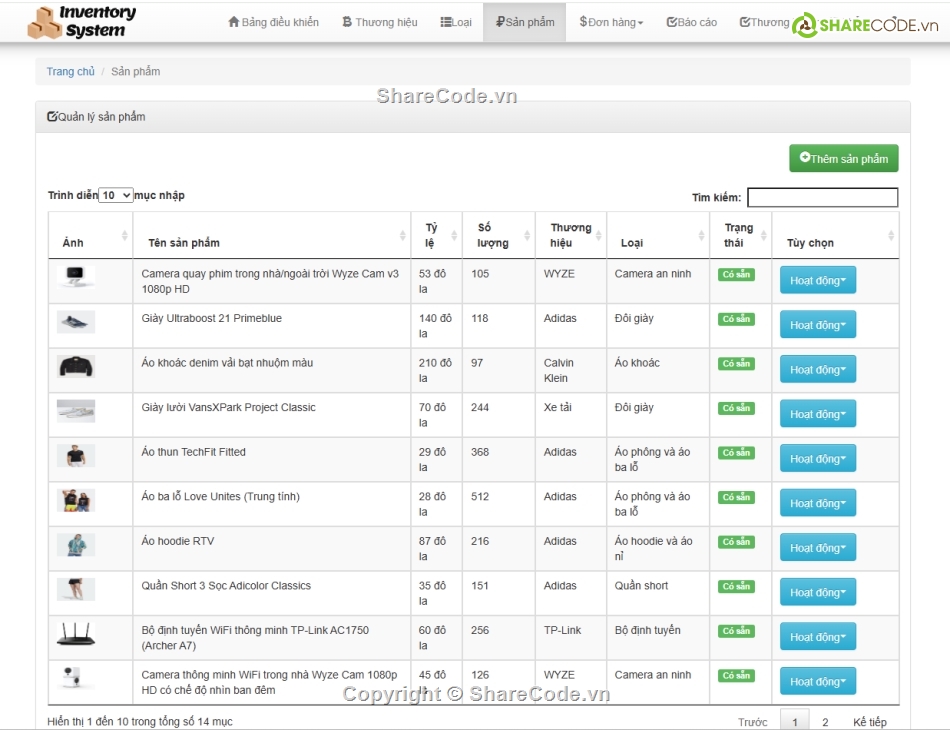Follow the Trang chủ breadcrumb link
950x730 pixels.
pyautogui.click(x=71, y=71)
